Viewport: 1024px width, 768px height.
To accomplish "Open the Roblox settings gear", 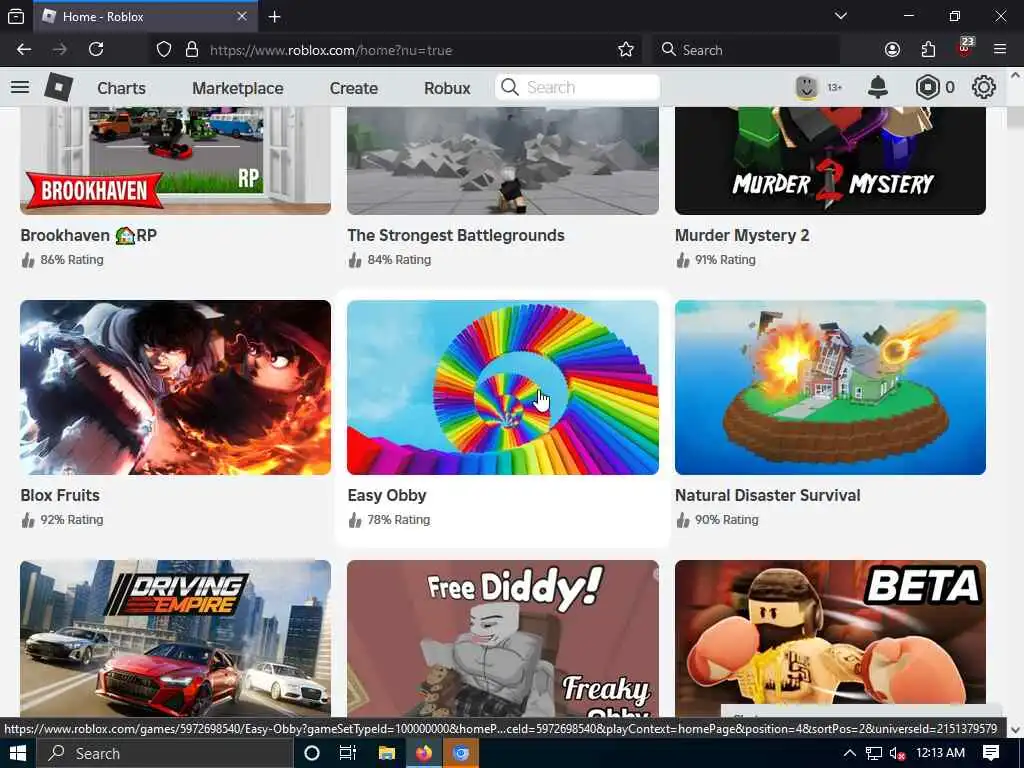I will pos(984,87).
